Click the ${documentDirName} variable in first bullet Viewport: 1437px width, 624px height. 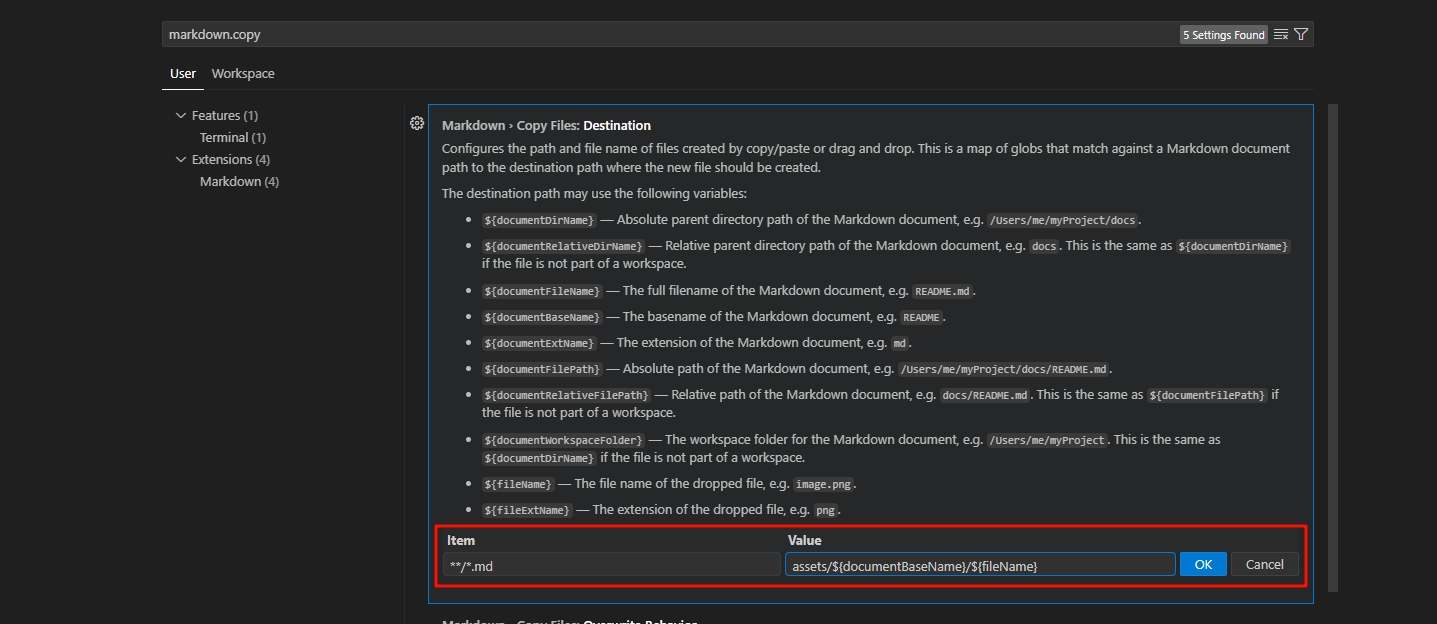coord(539,220)
